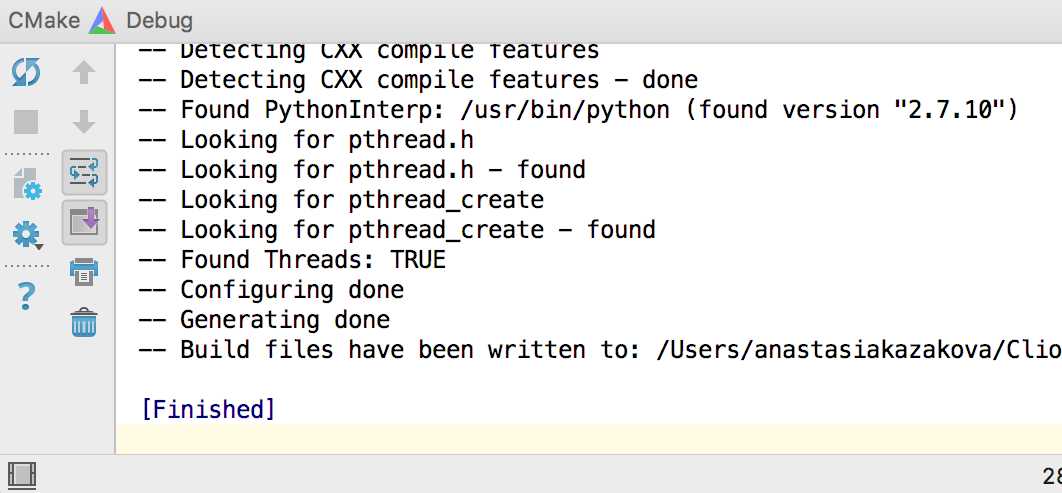1062x493 pixels.
Task: Expand the gear options dropdown menu
Action: coord(28,236)
